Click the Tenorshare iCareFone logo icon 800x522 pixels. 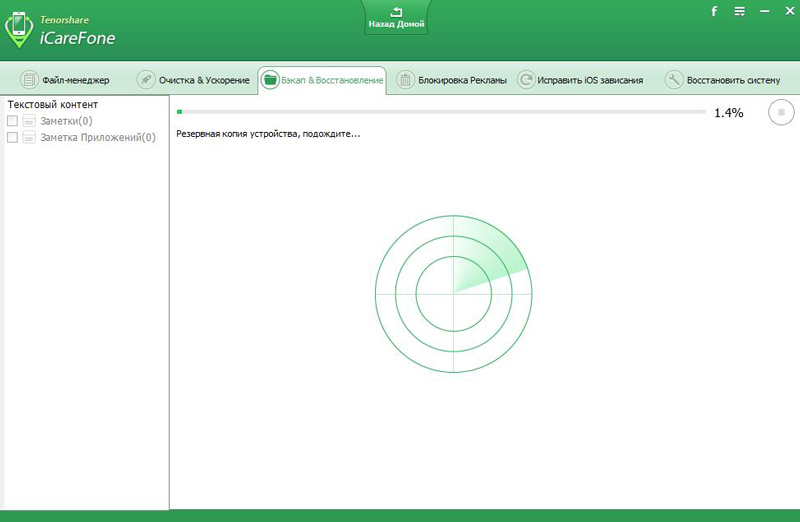click(x=19, y=29)
